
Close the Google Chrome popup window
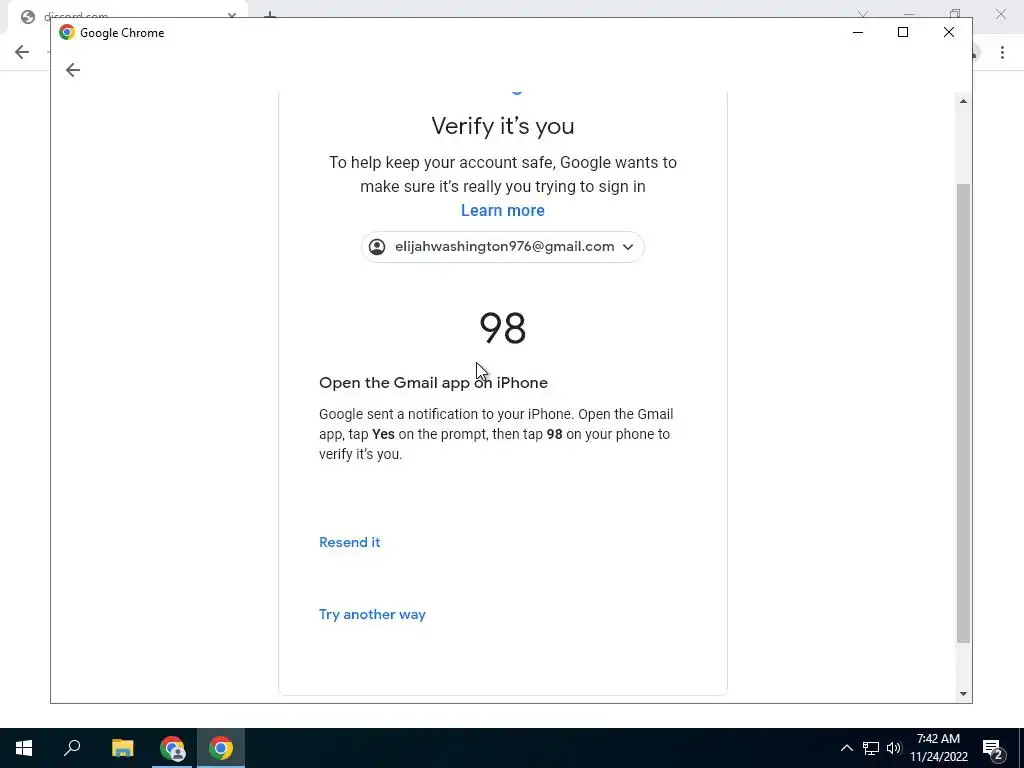coord(948,32)
